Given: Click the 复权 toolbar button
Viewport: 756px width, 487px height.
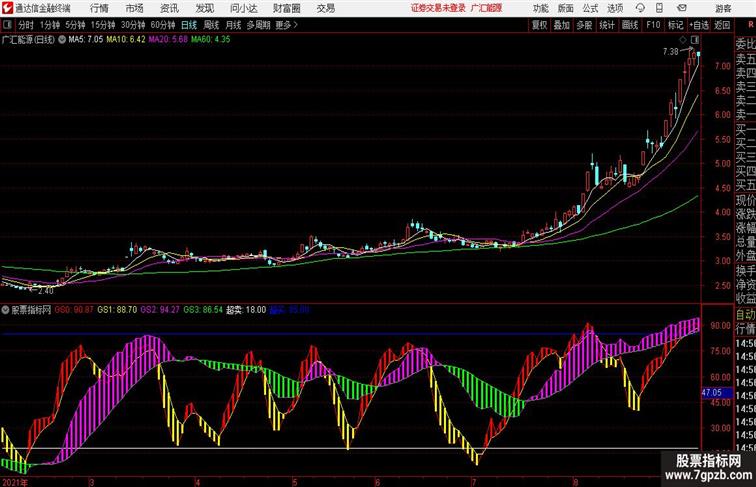Looking at the screenshot, I should click(540, 25).
